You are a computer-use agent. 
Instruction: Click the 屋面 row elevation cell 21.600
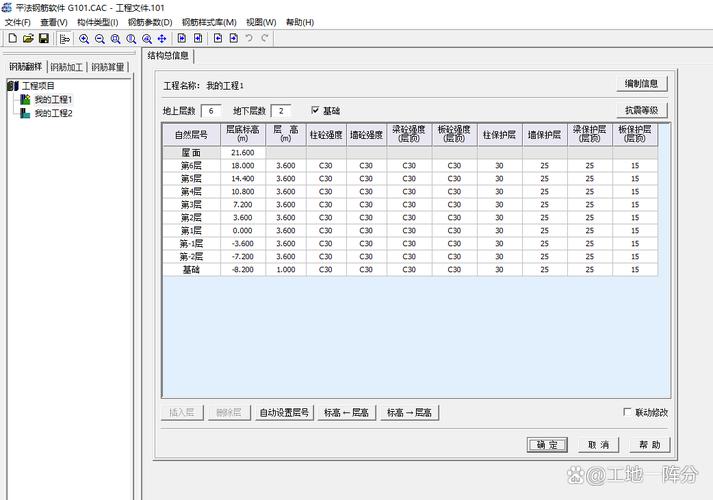pyautogui.click(x=243, y=153)
